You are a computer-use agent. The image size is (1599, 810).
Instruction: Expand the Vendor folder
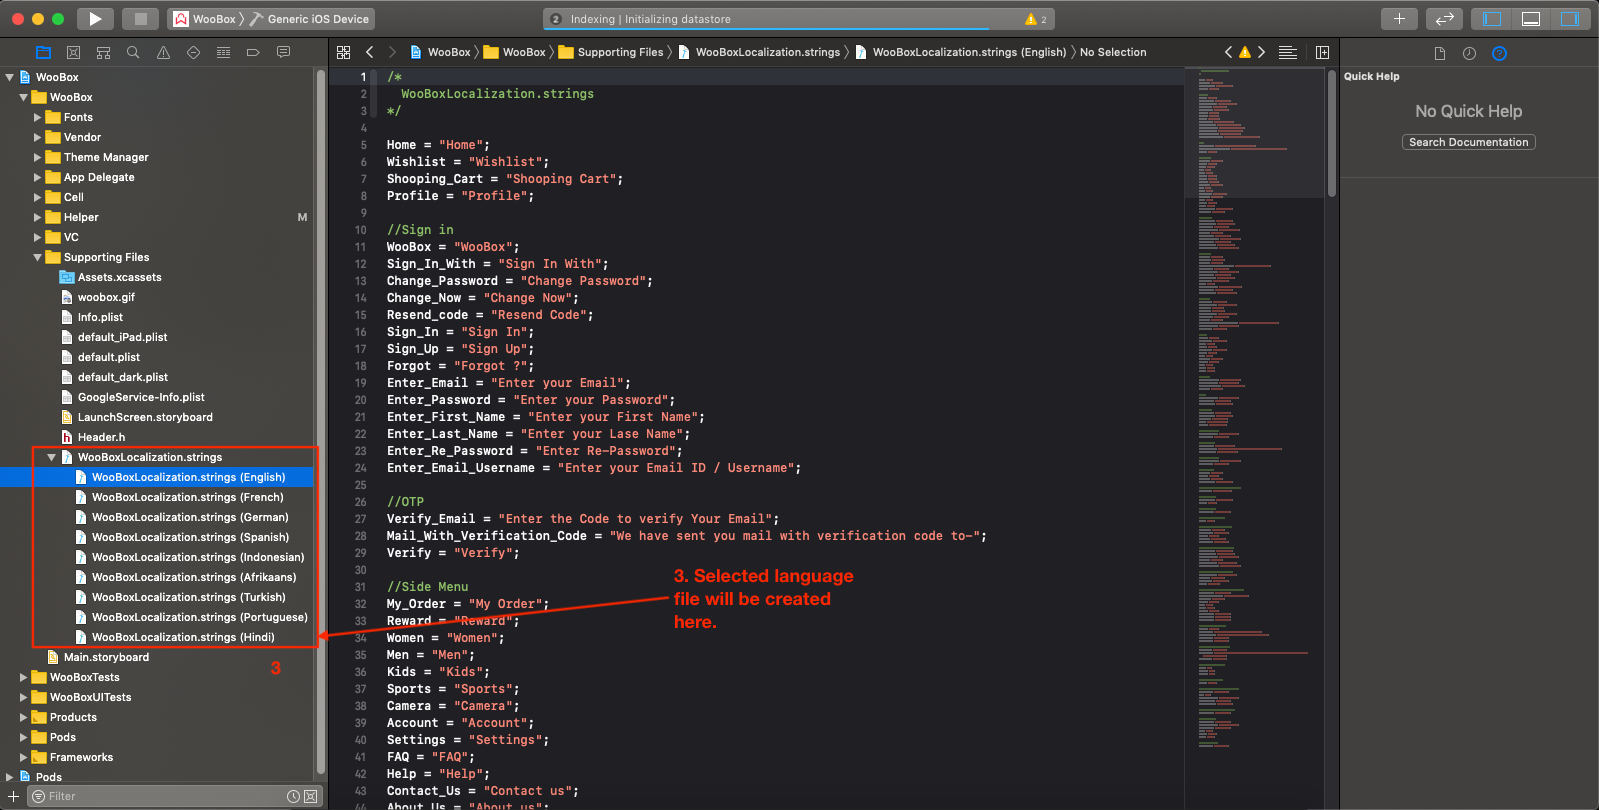37,137
